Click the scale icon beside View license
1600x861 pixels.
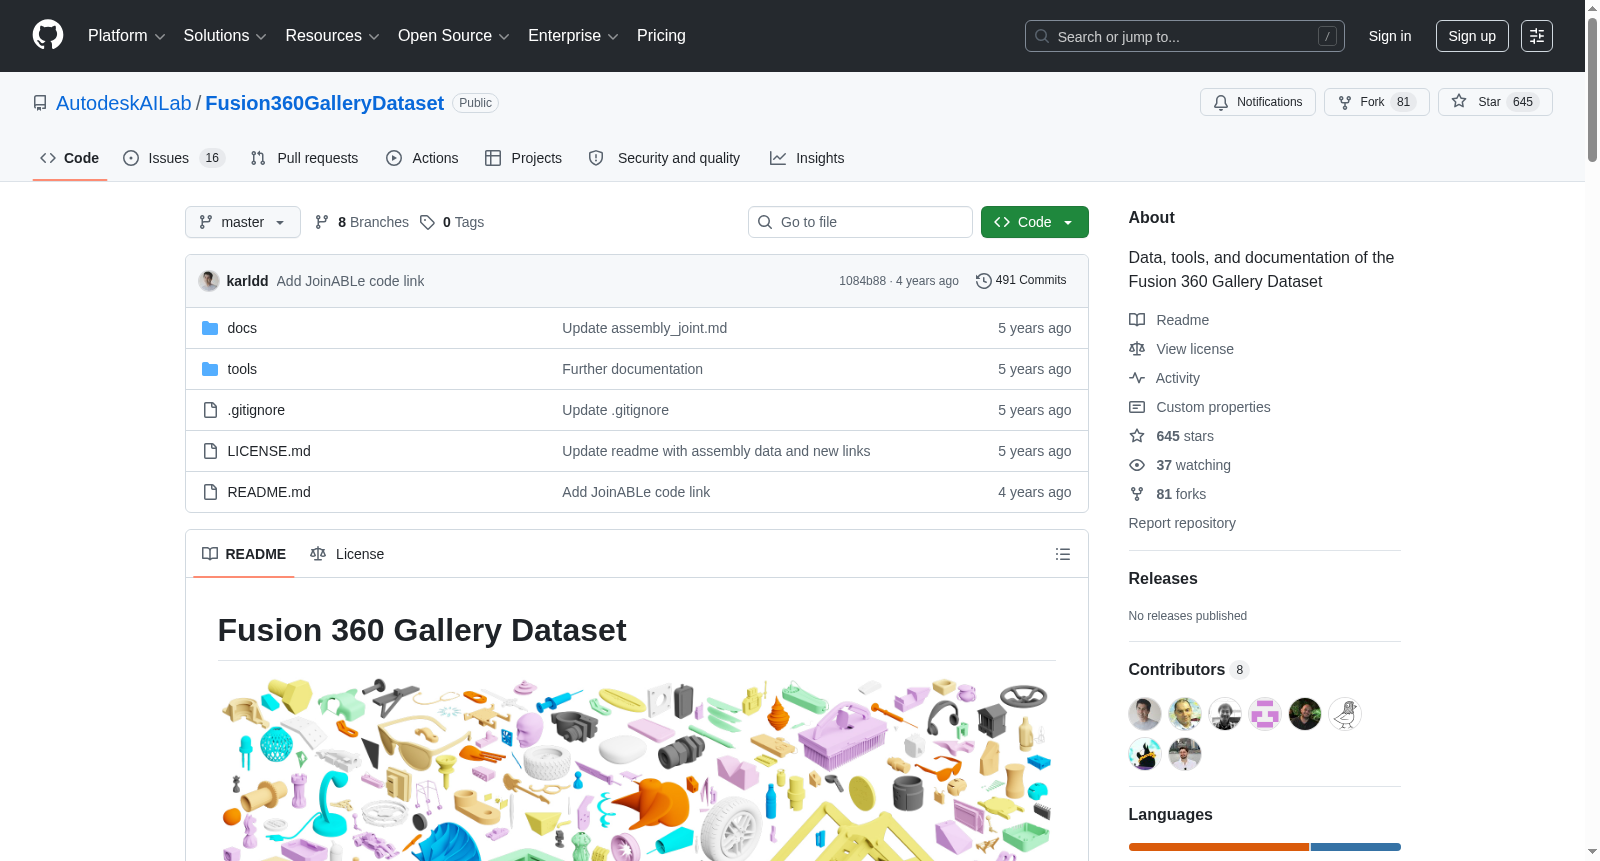[1137, 349]
